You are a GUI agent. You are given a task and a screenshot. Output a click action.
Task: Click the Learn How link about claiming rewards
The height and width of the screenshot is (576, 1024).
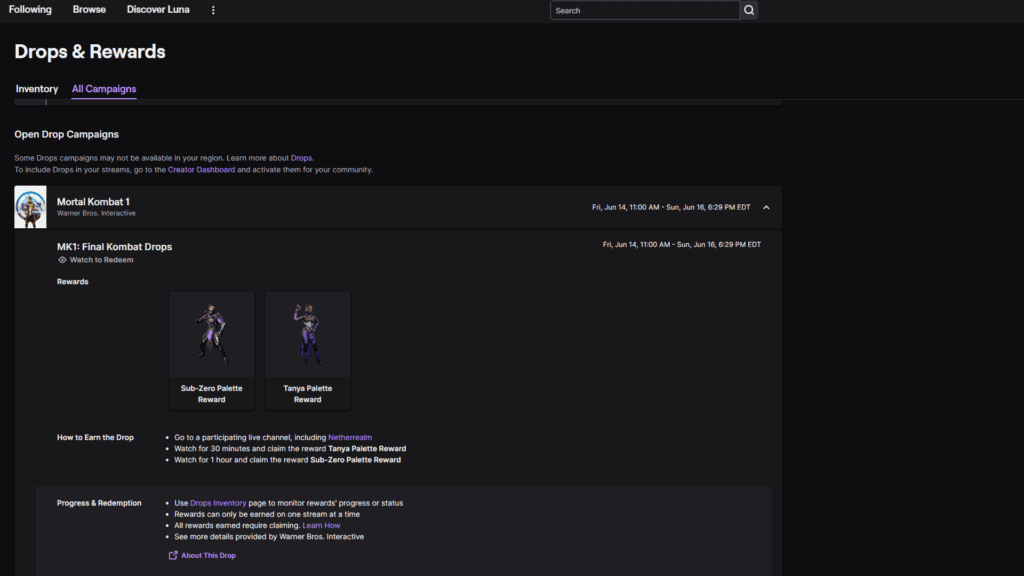click(322, 525)
